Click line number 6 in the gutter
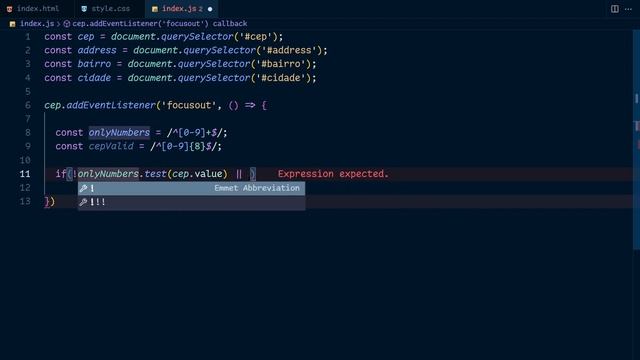Screen dimensions: 640x360 [28, 105]
